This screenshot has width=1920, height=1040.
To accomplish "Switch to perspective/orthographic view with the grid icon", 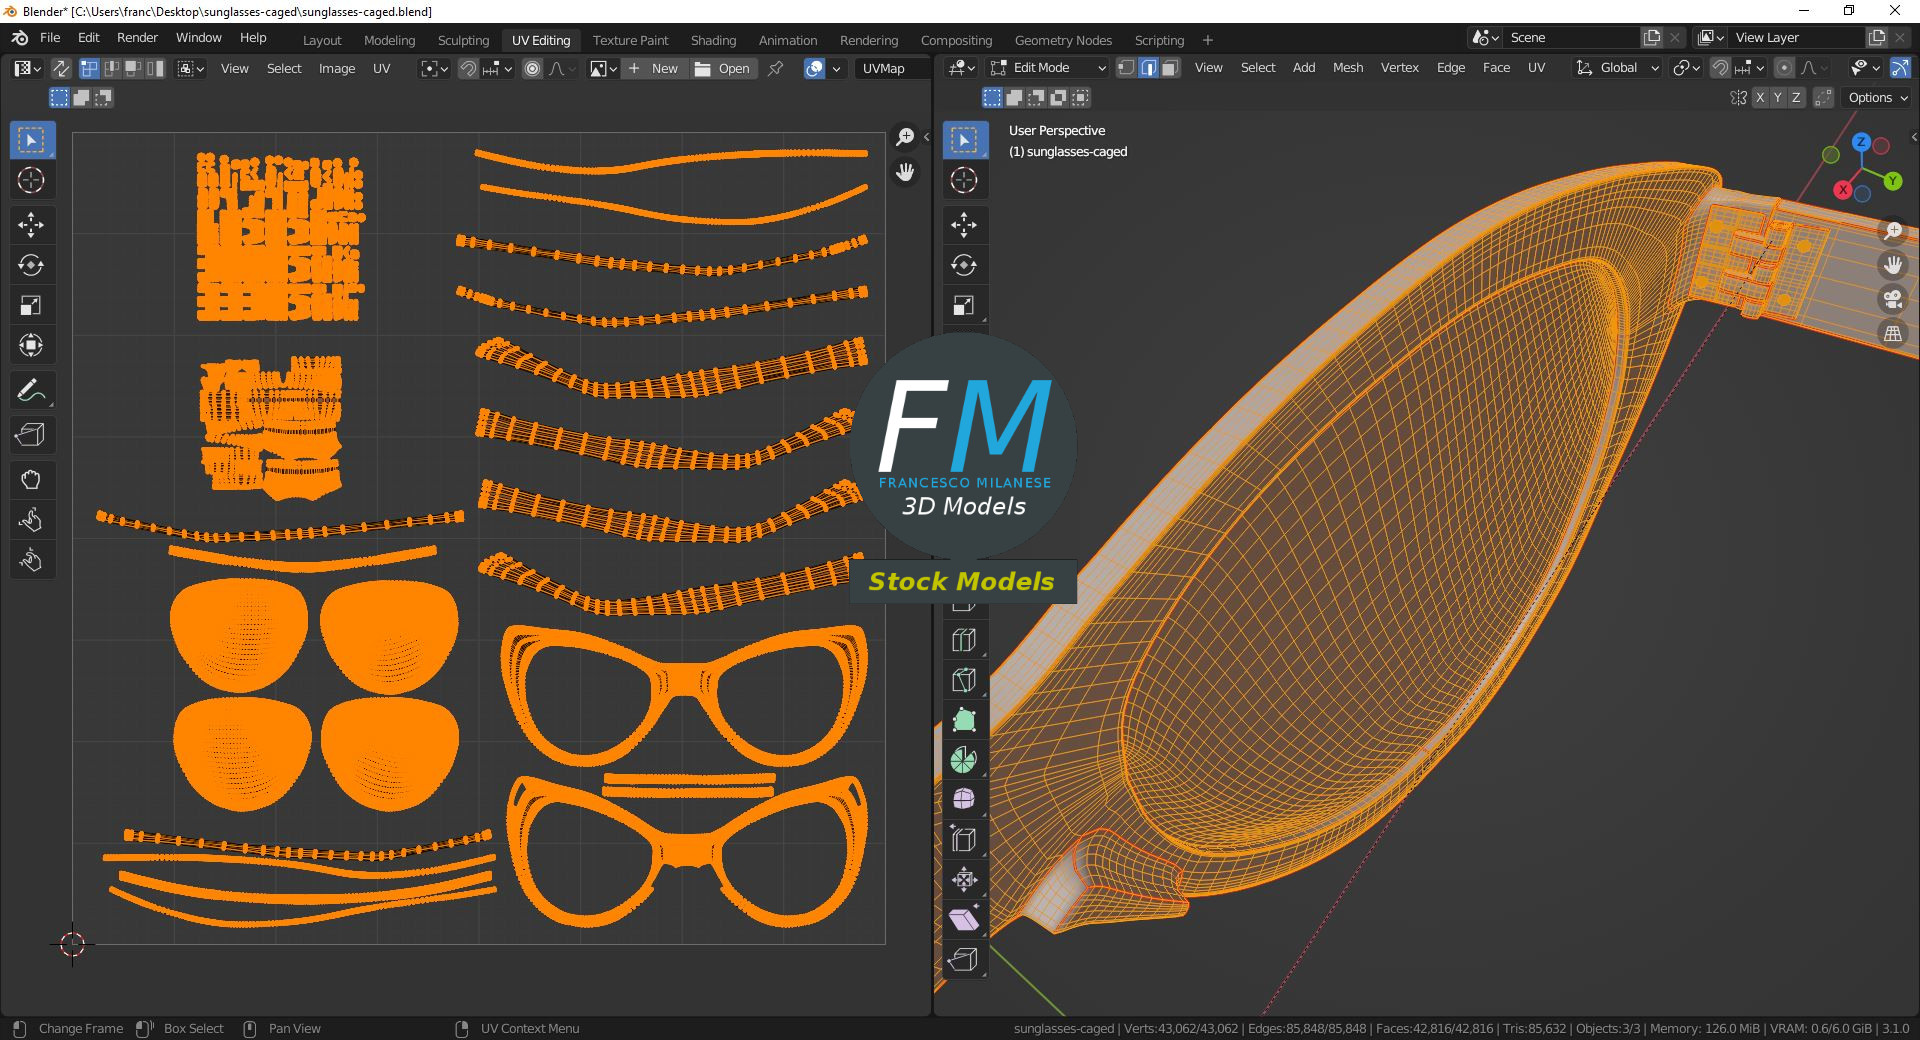I will point(1892,334).
